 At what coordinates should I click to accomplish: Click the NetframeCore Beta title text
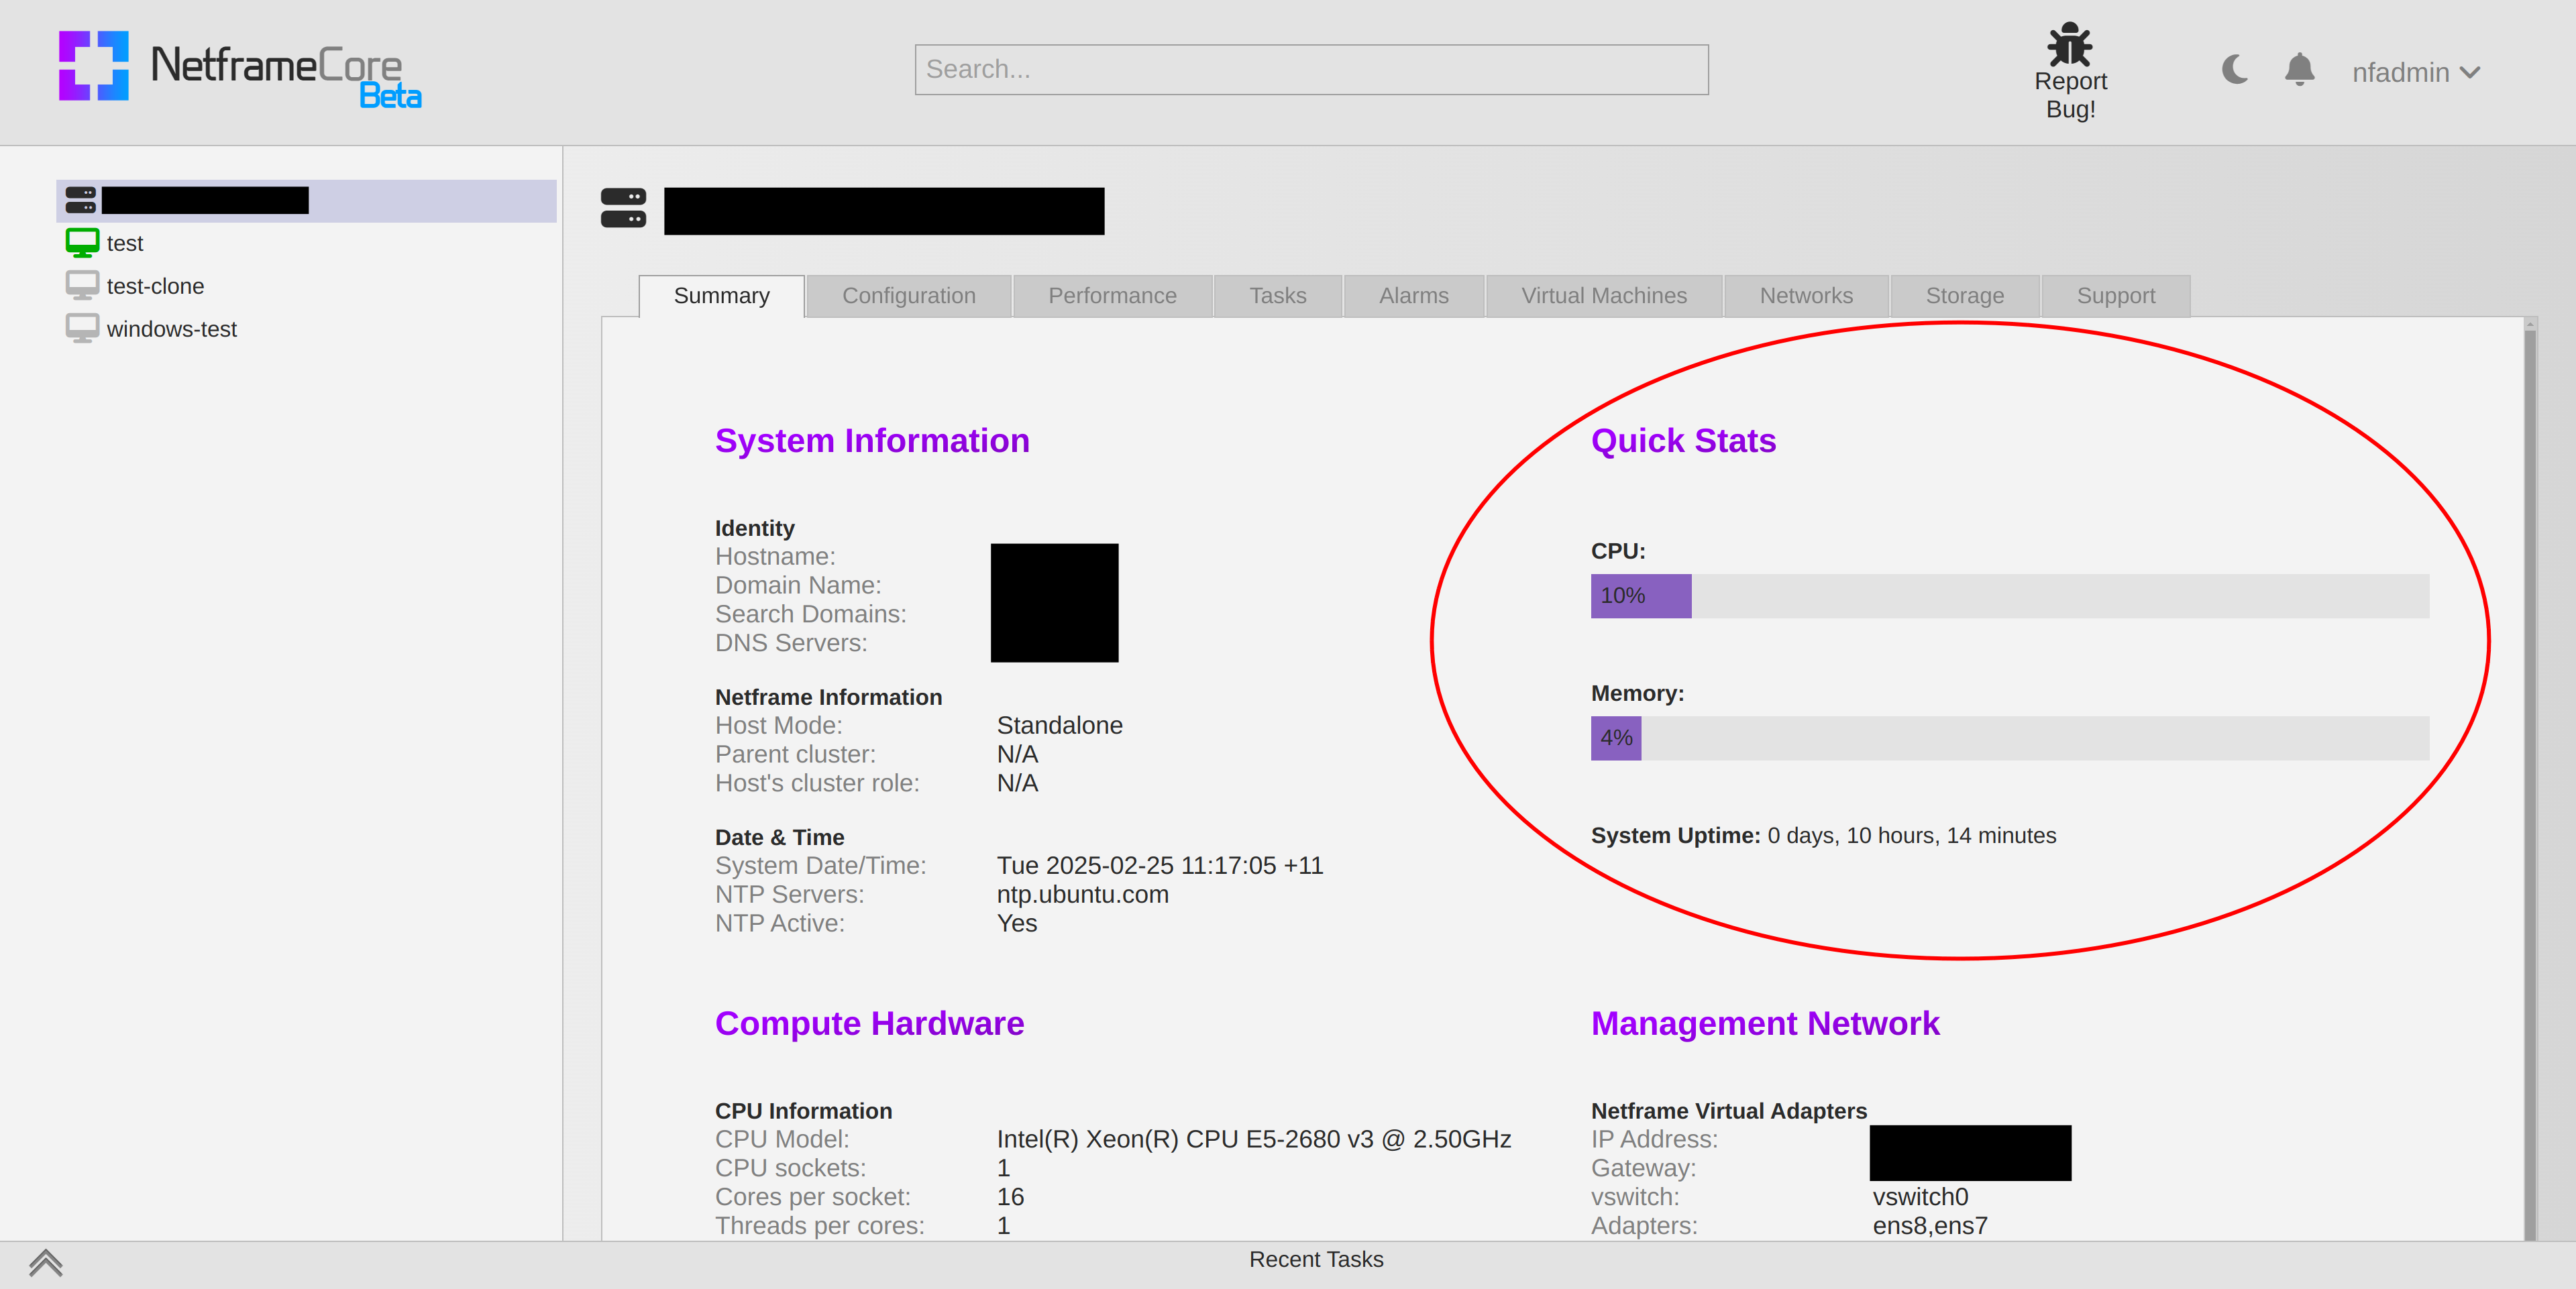(286, 75)
